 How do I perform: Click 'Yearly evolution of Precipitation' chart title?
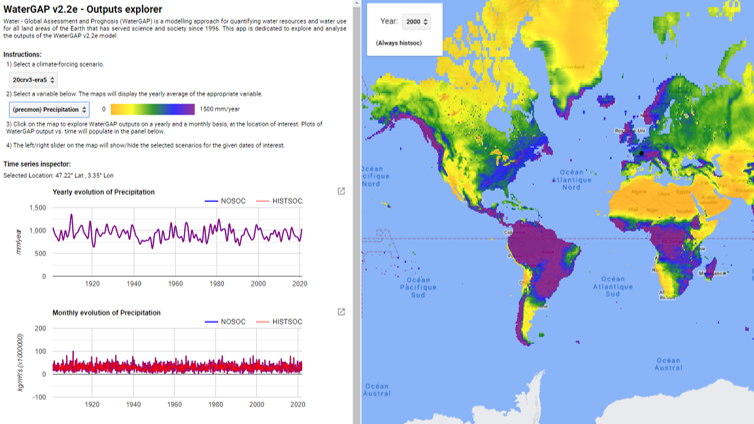coord(103,192)
